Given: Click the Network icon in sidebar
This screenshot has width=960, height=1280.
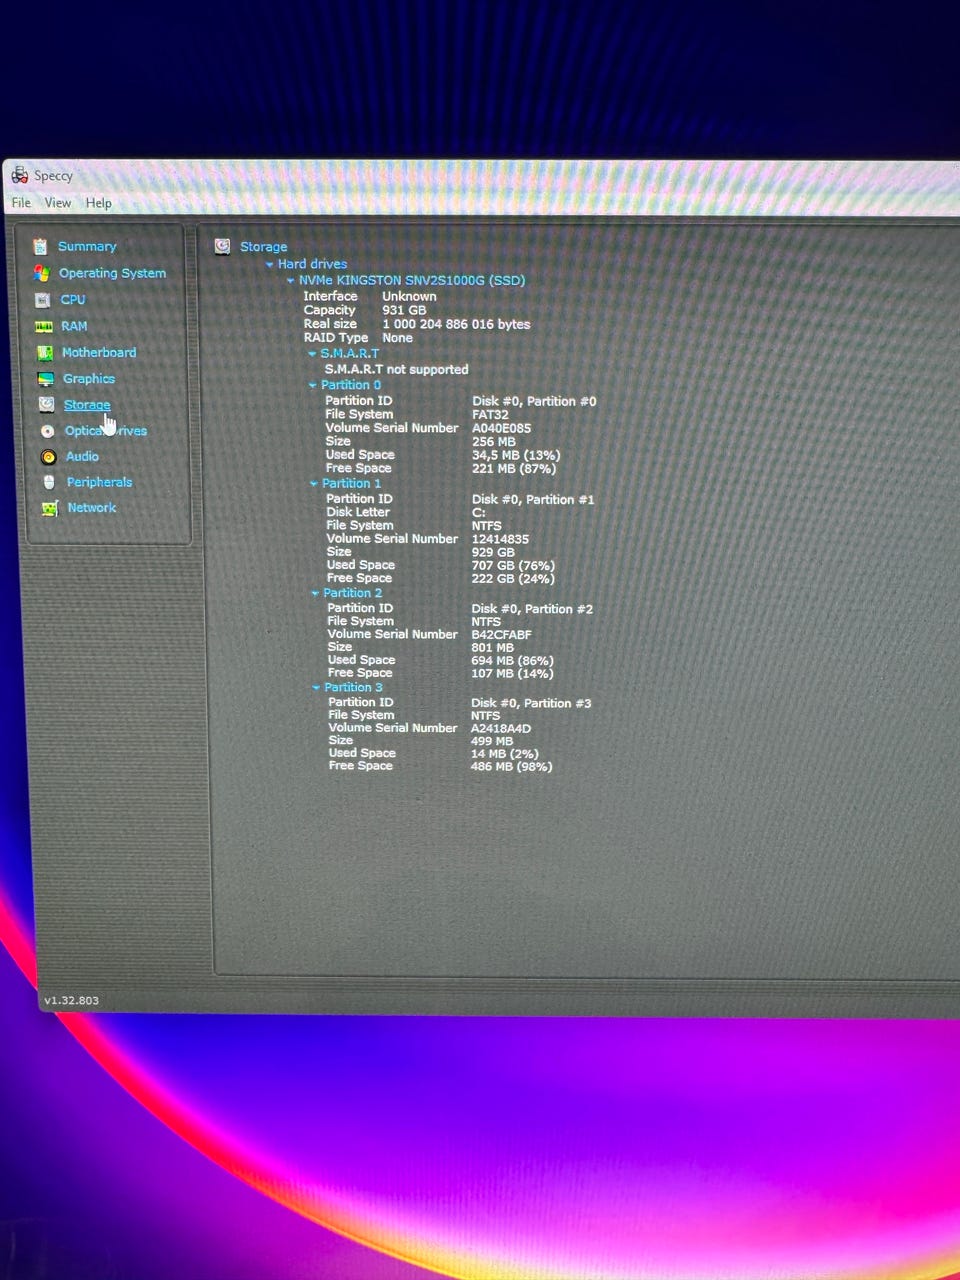Looking at the screenshot, I should [x=50, y=508].
